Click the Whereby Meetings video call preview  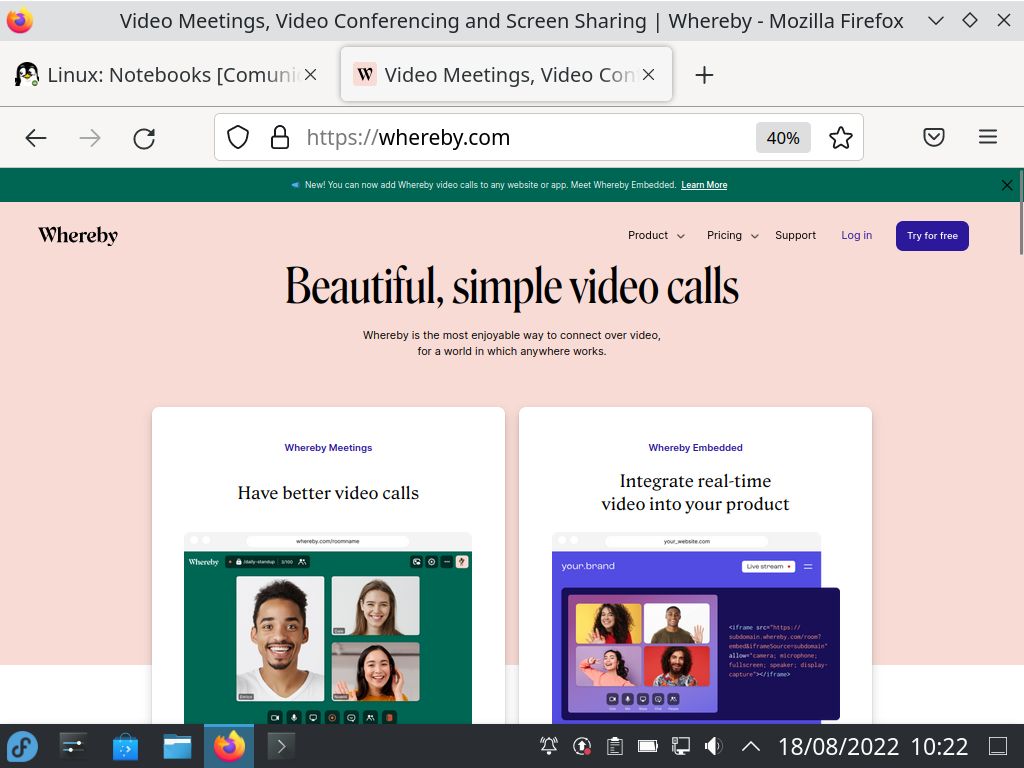coord(328,628)
